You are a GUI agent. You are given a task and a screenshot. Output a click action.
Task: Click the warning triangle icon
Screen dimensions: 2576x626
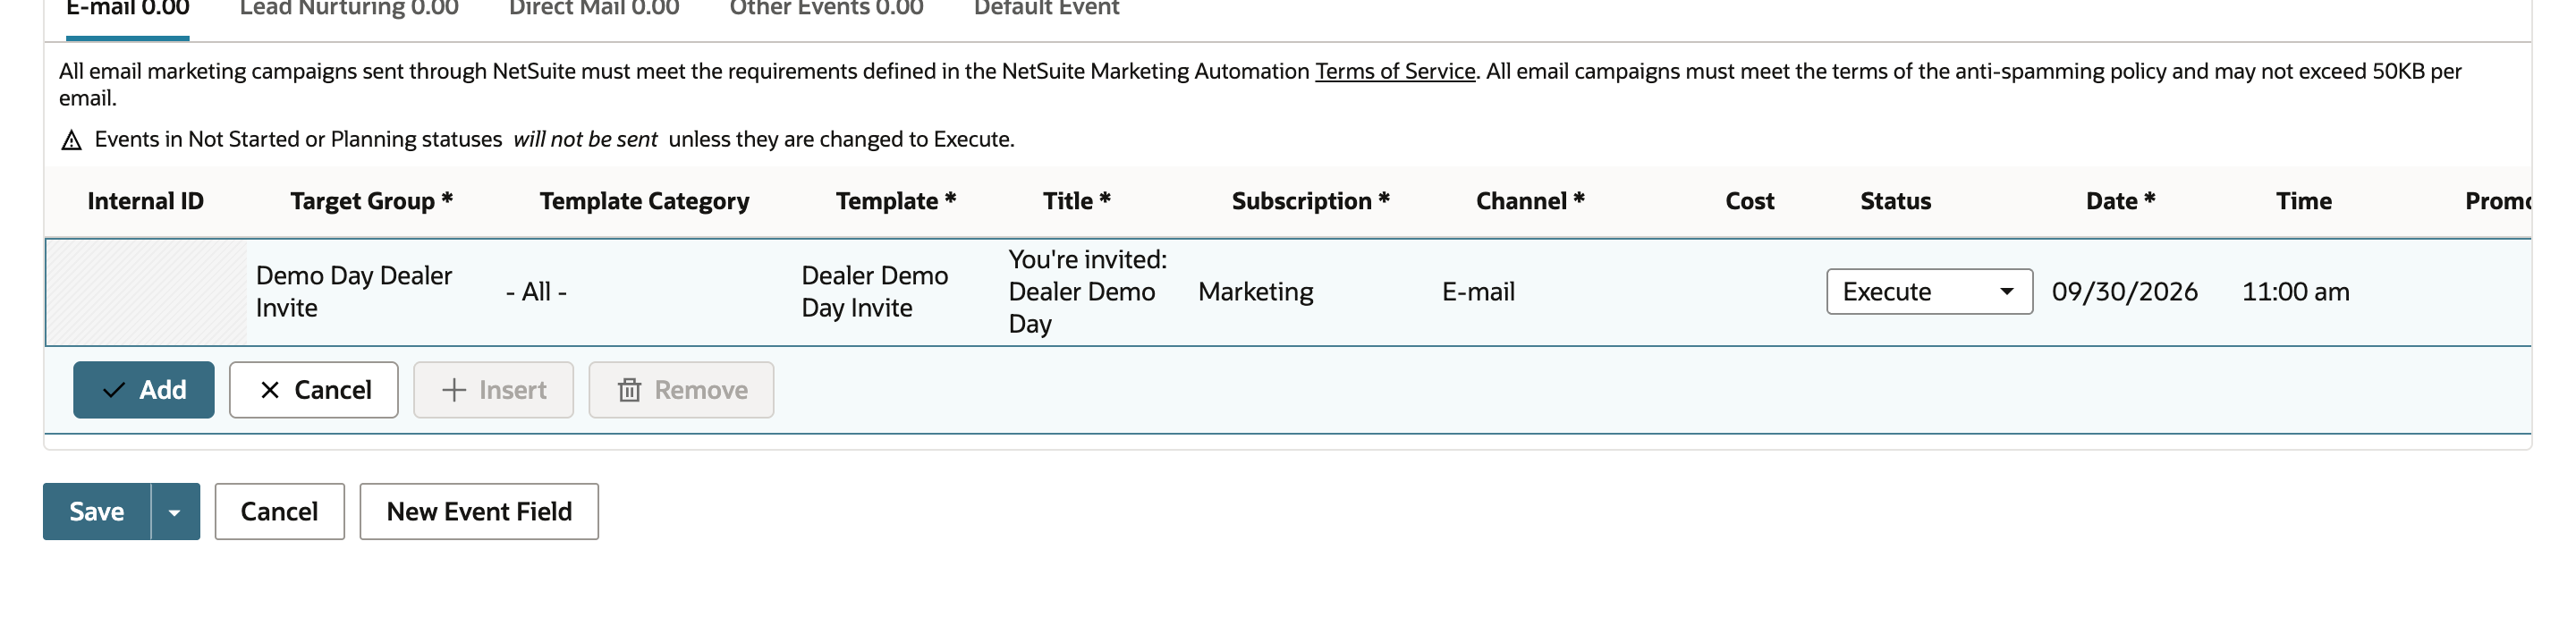click(71, 140)
